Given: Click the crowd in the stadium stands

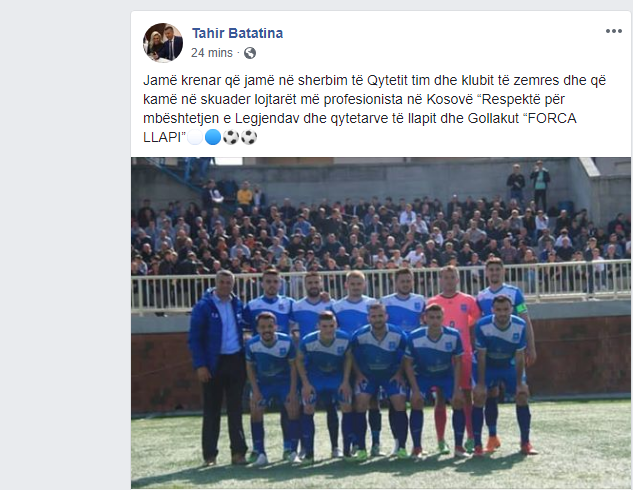Looking at the screenshot, I should (379, 232).
